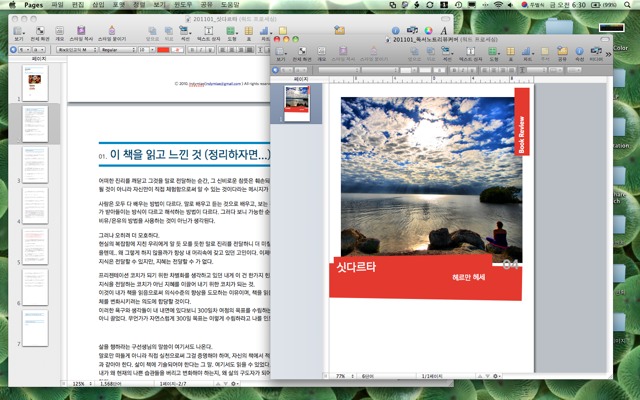Expand toolbar overflow chevron in front window
Screen dimensions: 640x400
(x=609, y=54)
